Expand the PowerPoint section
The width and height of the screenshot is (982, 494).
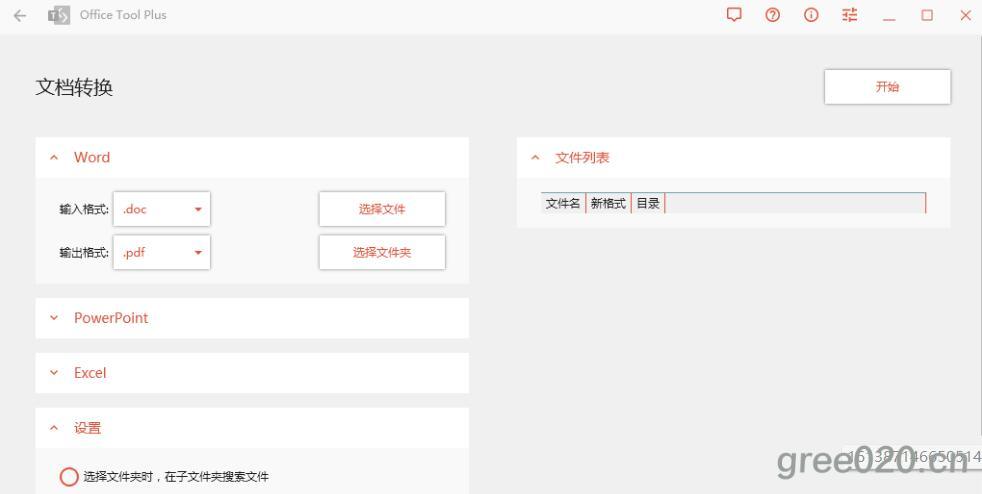point(54,318)
